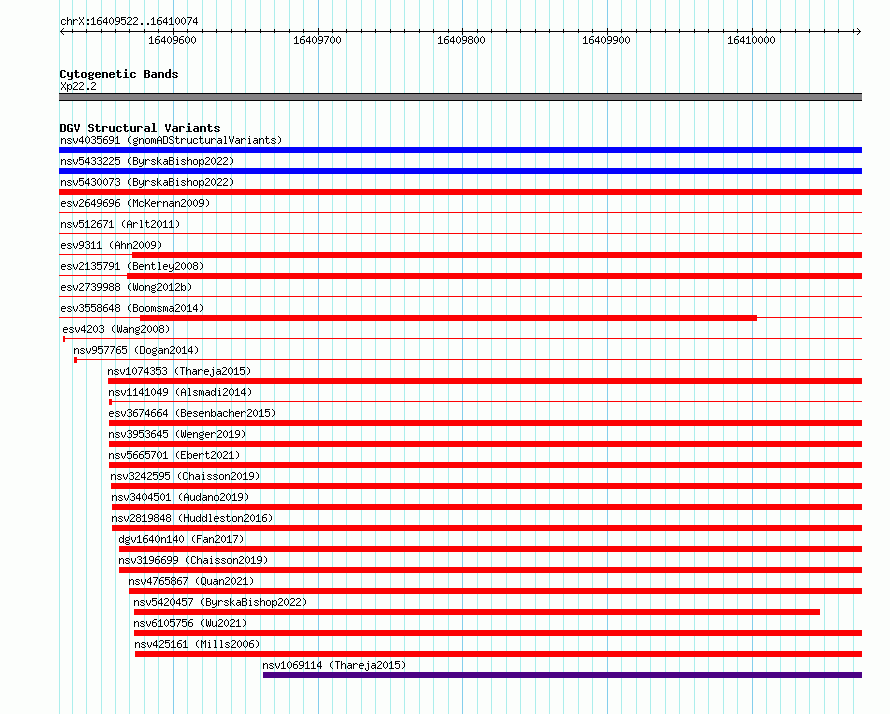Open nsv1069114 Thareja2015 label
The width and height of the screenshot is (890, 714).
[334, 665]
